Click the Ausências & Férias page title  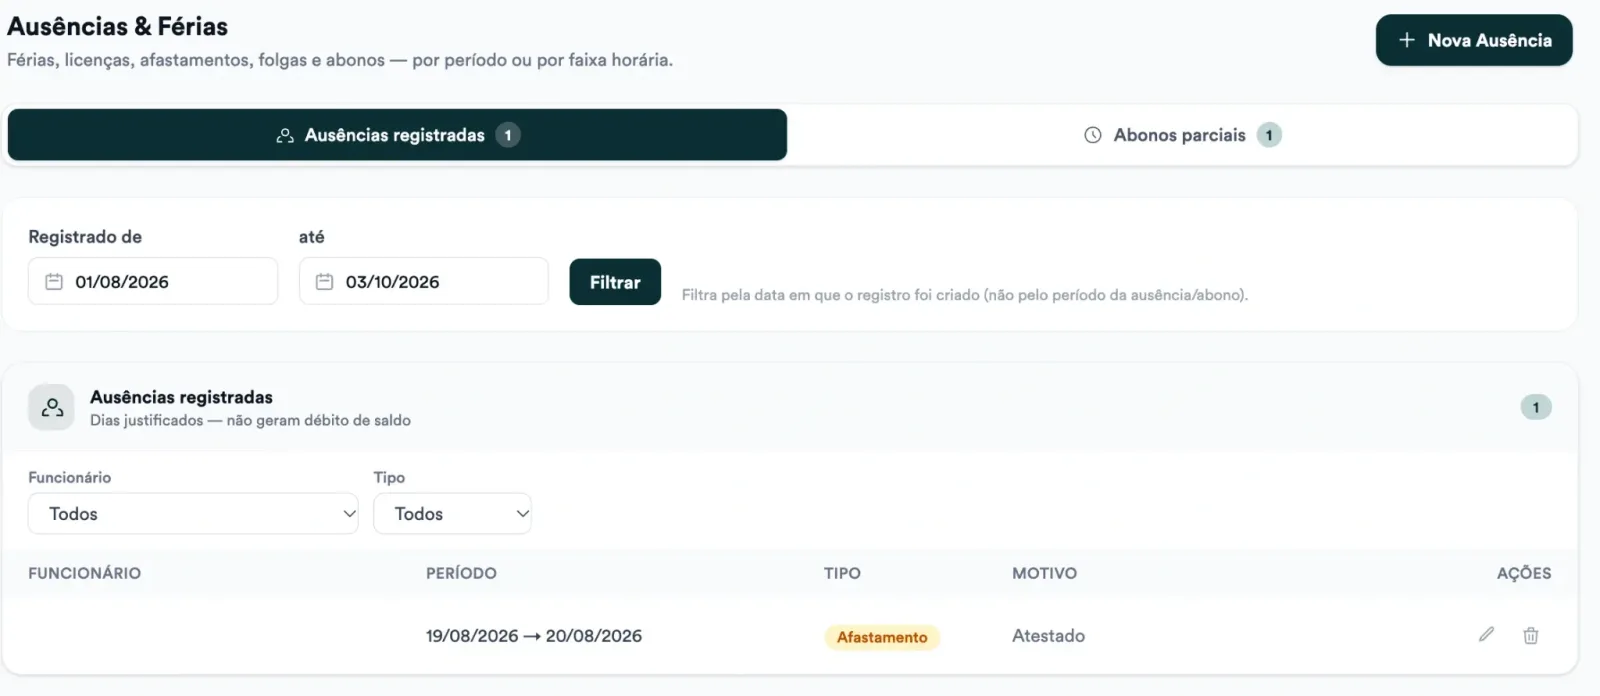click(x=118, y=26)
